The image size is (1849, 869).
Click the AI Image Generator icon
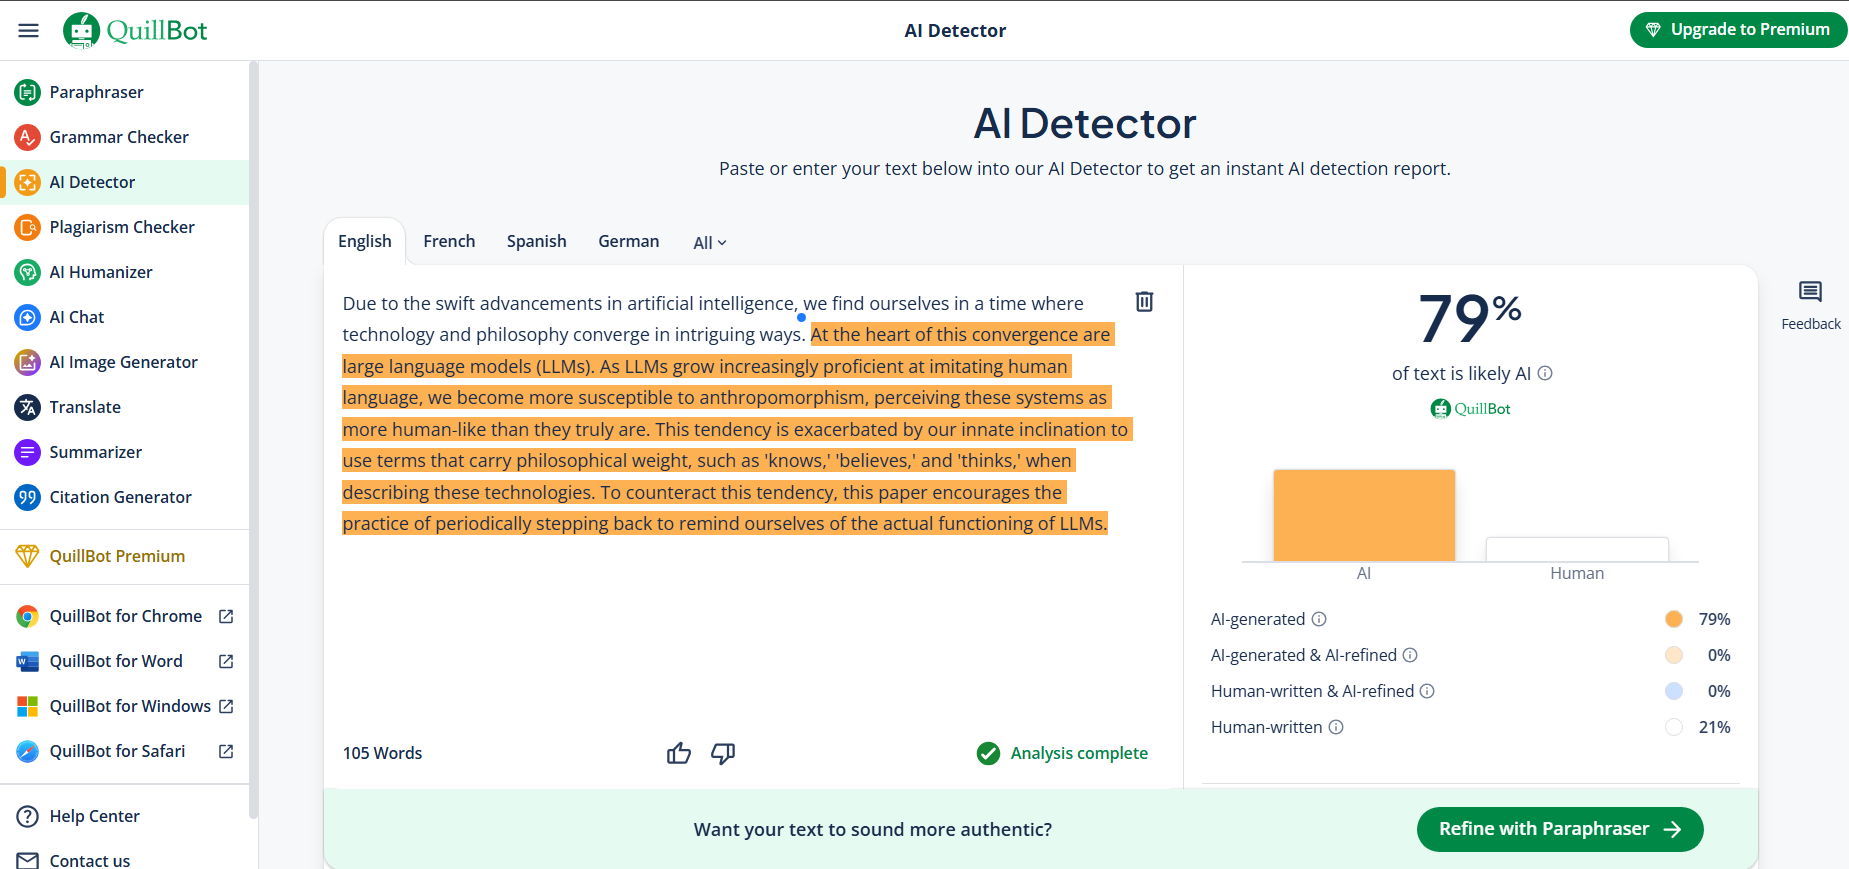pyautogui.click(x=27, y=362)
